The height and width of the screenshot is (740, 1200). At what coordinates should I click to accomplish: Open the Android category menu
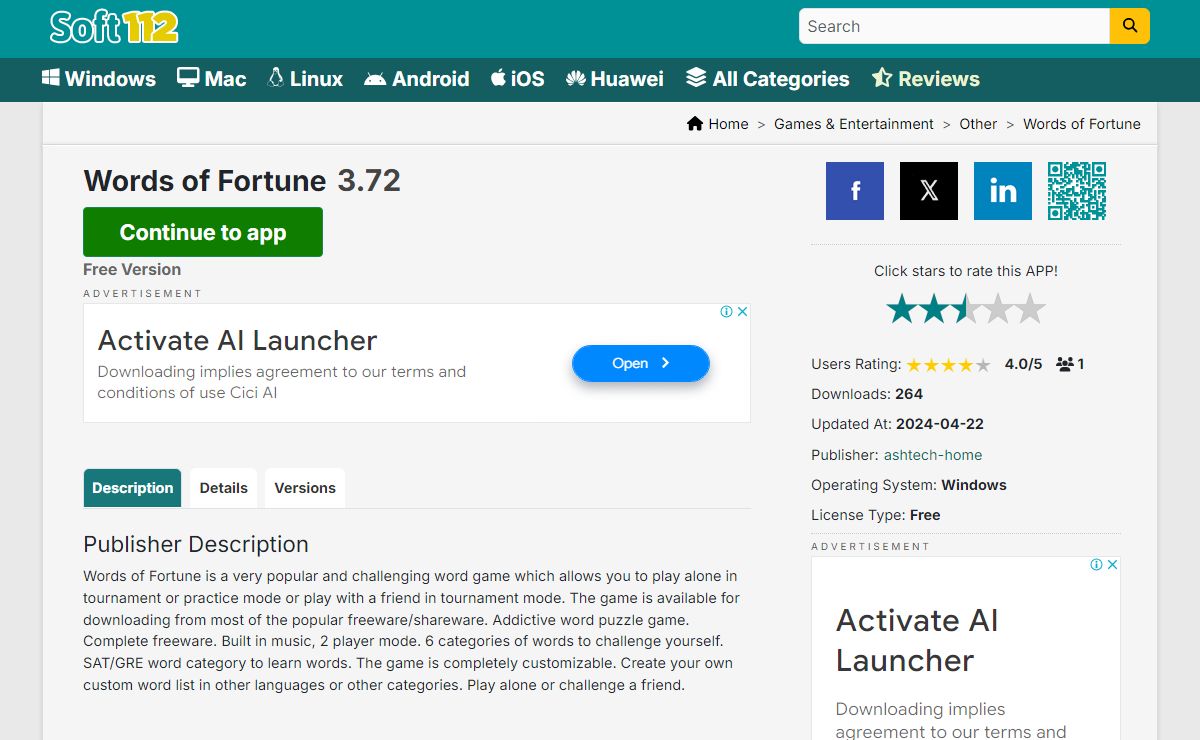tap(417, 79)
